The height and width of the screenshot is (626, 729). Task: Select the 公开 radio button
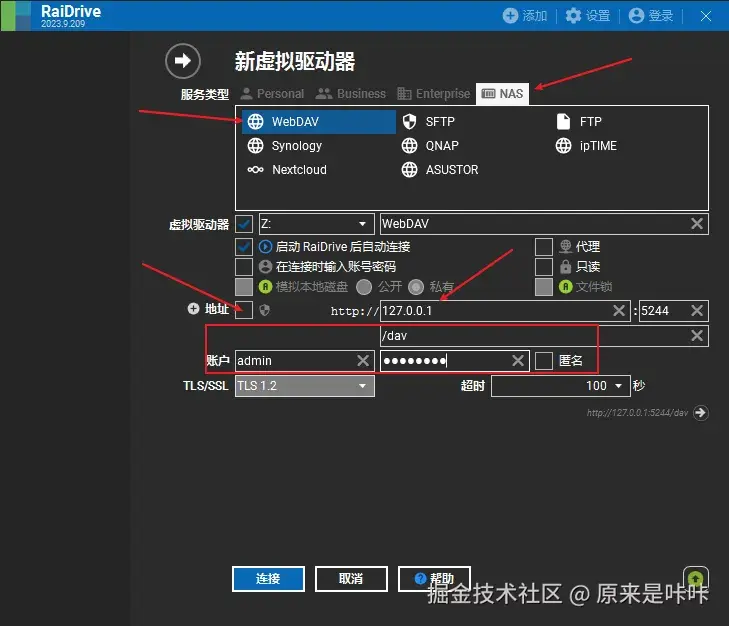(x=364, y=287)
